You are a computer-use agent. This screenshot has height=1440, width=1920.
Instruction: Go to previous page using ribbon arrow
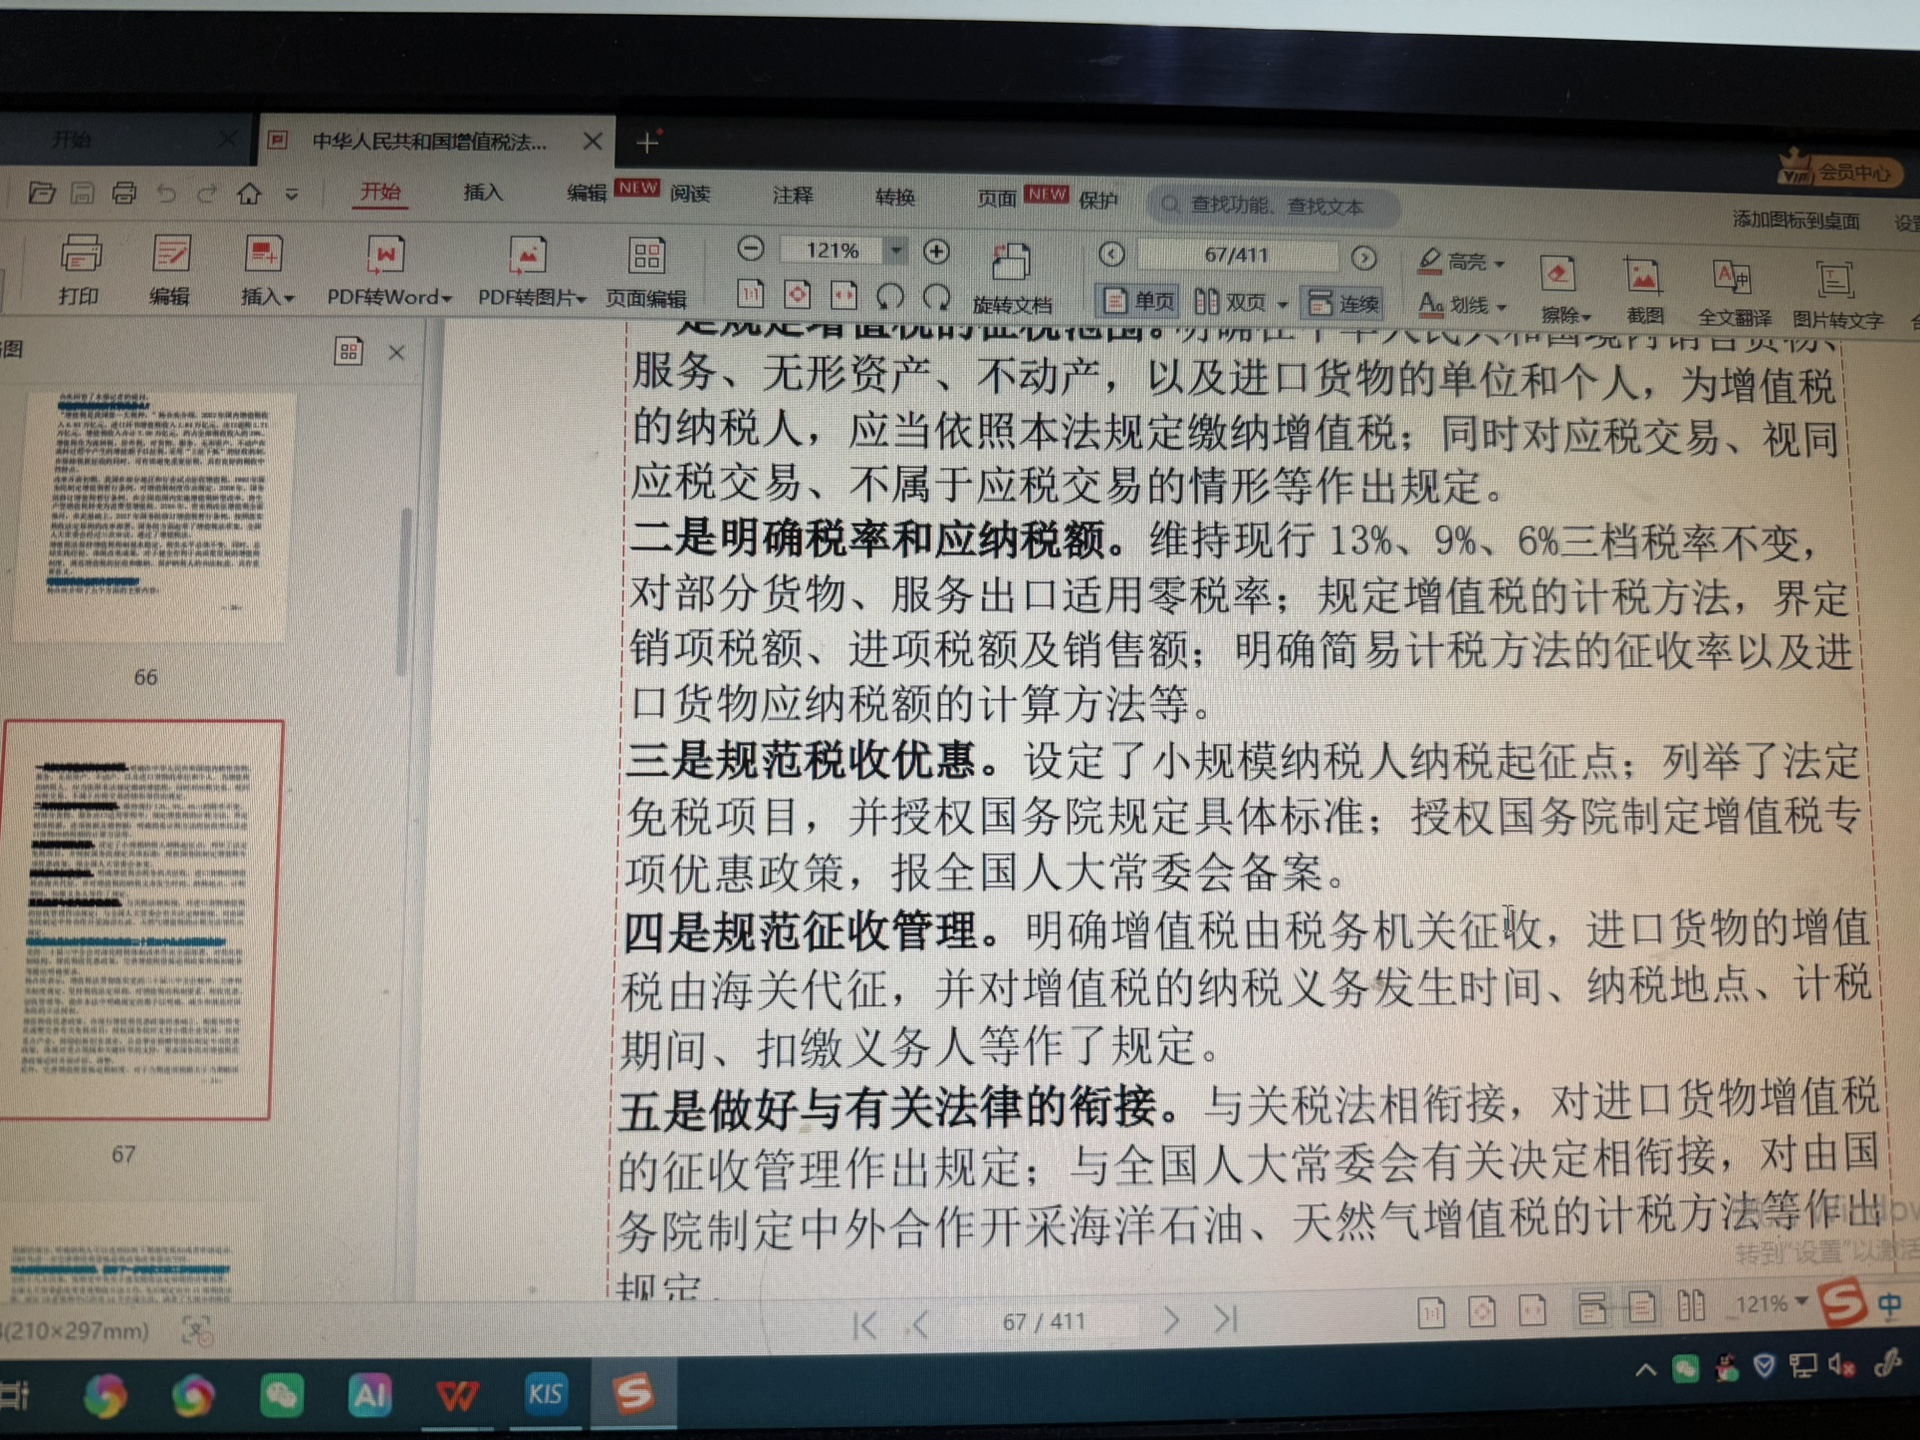[x=1111, y=254]
